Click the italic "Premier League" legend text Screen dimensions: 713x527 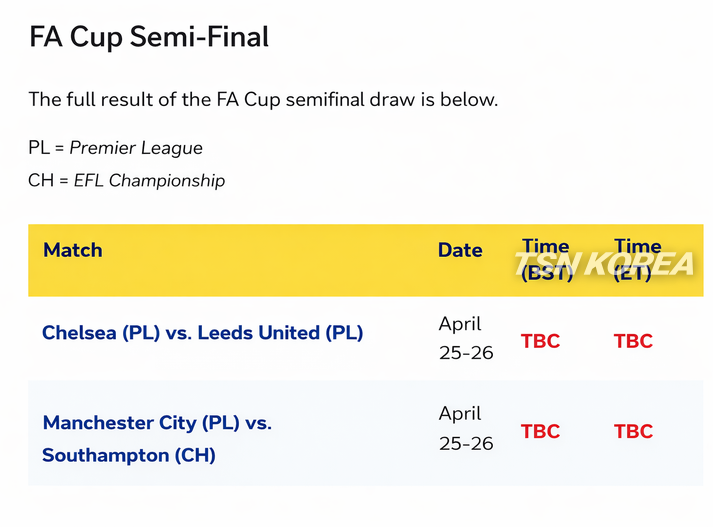136,148
